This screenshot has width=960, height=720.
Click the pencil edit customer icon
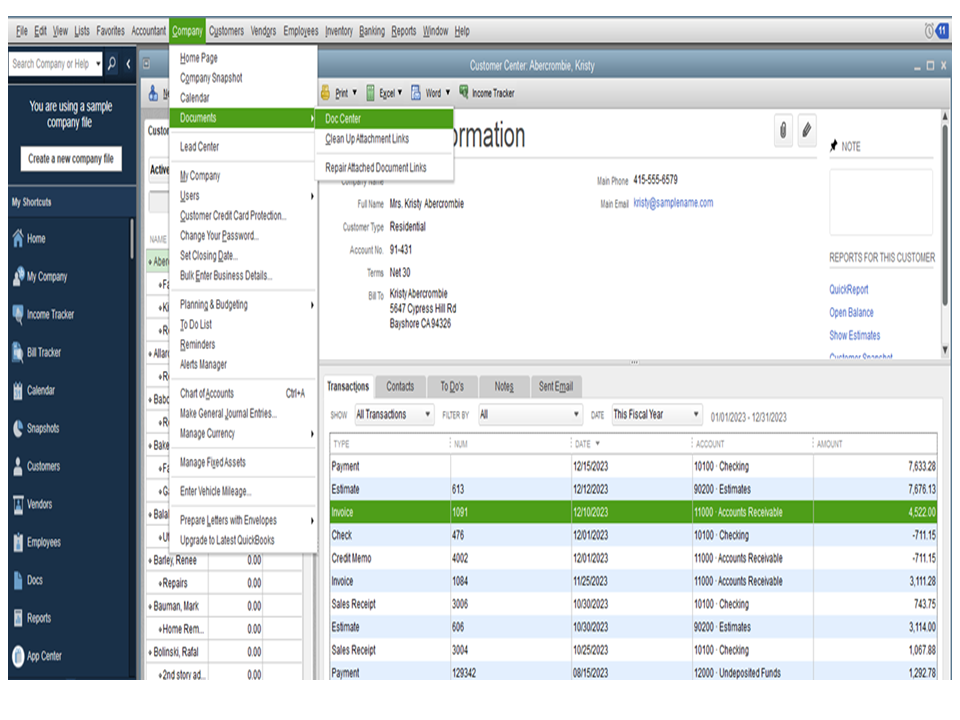807,130
